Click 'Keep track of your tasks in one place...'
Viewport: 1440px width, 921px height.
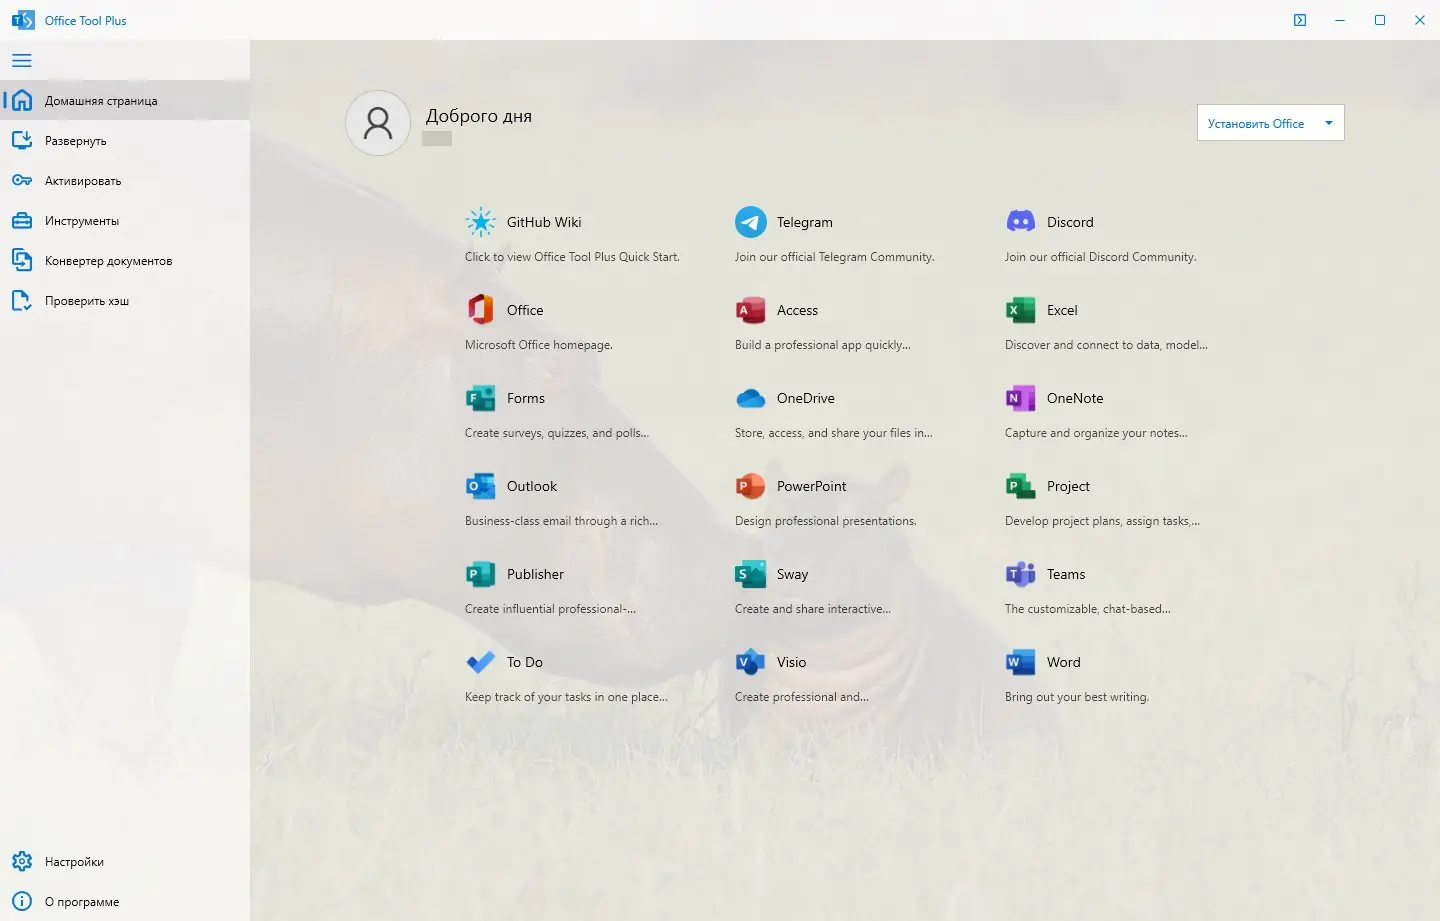click(x=566, y=697)
